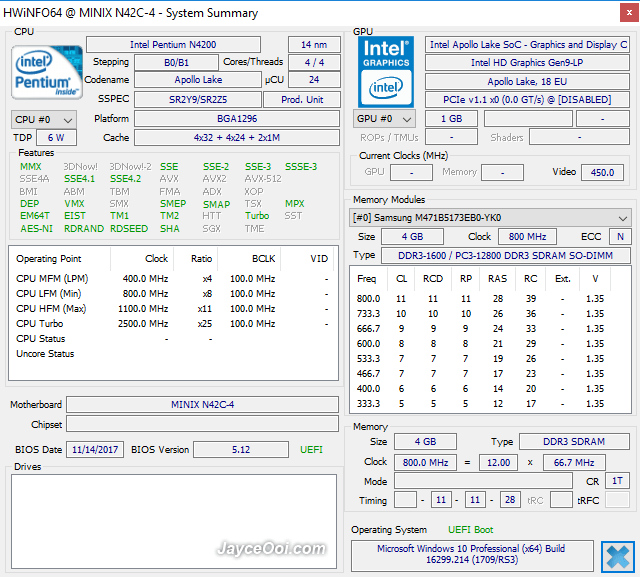Click the Operating Point column header
Screen dimensions: 640x577
click(x=49, y=259)
